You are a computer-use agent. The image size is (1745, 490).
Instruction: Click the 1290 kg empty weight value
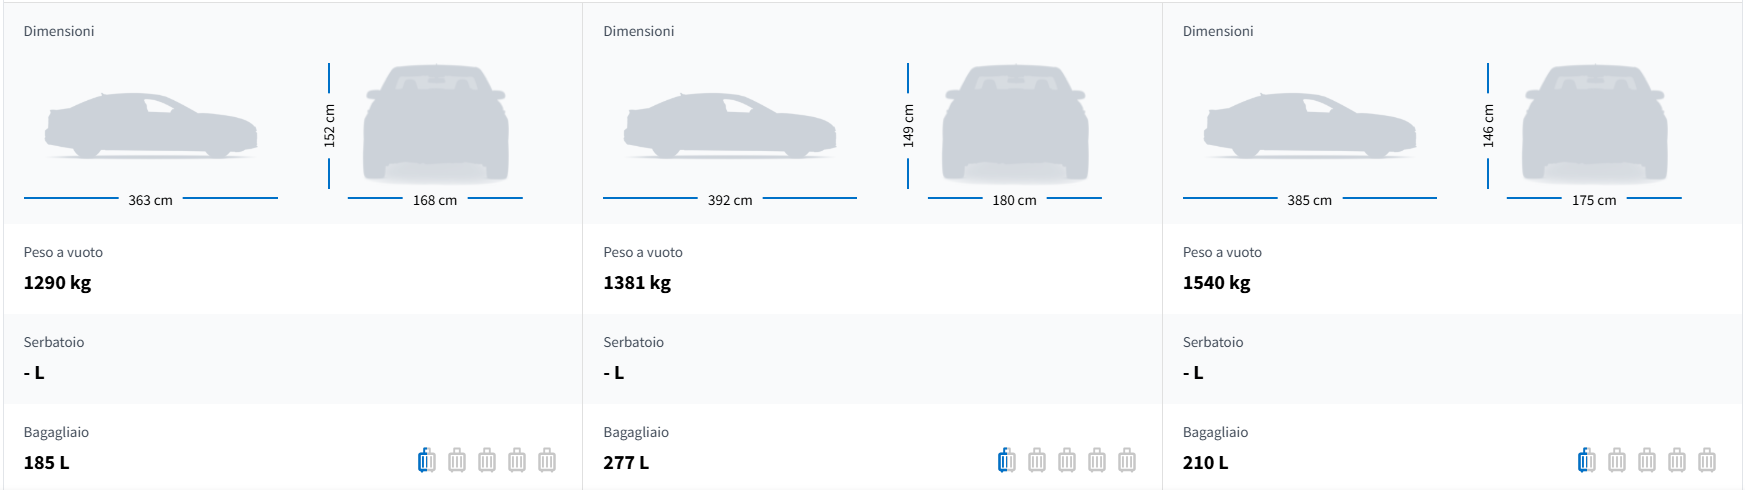click(58, 283)
